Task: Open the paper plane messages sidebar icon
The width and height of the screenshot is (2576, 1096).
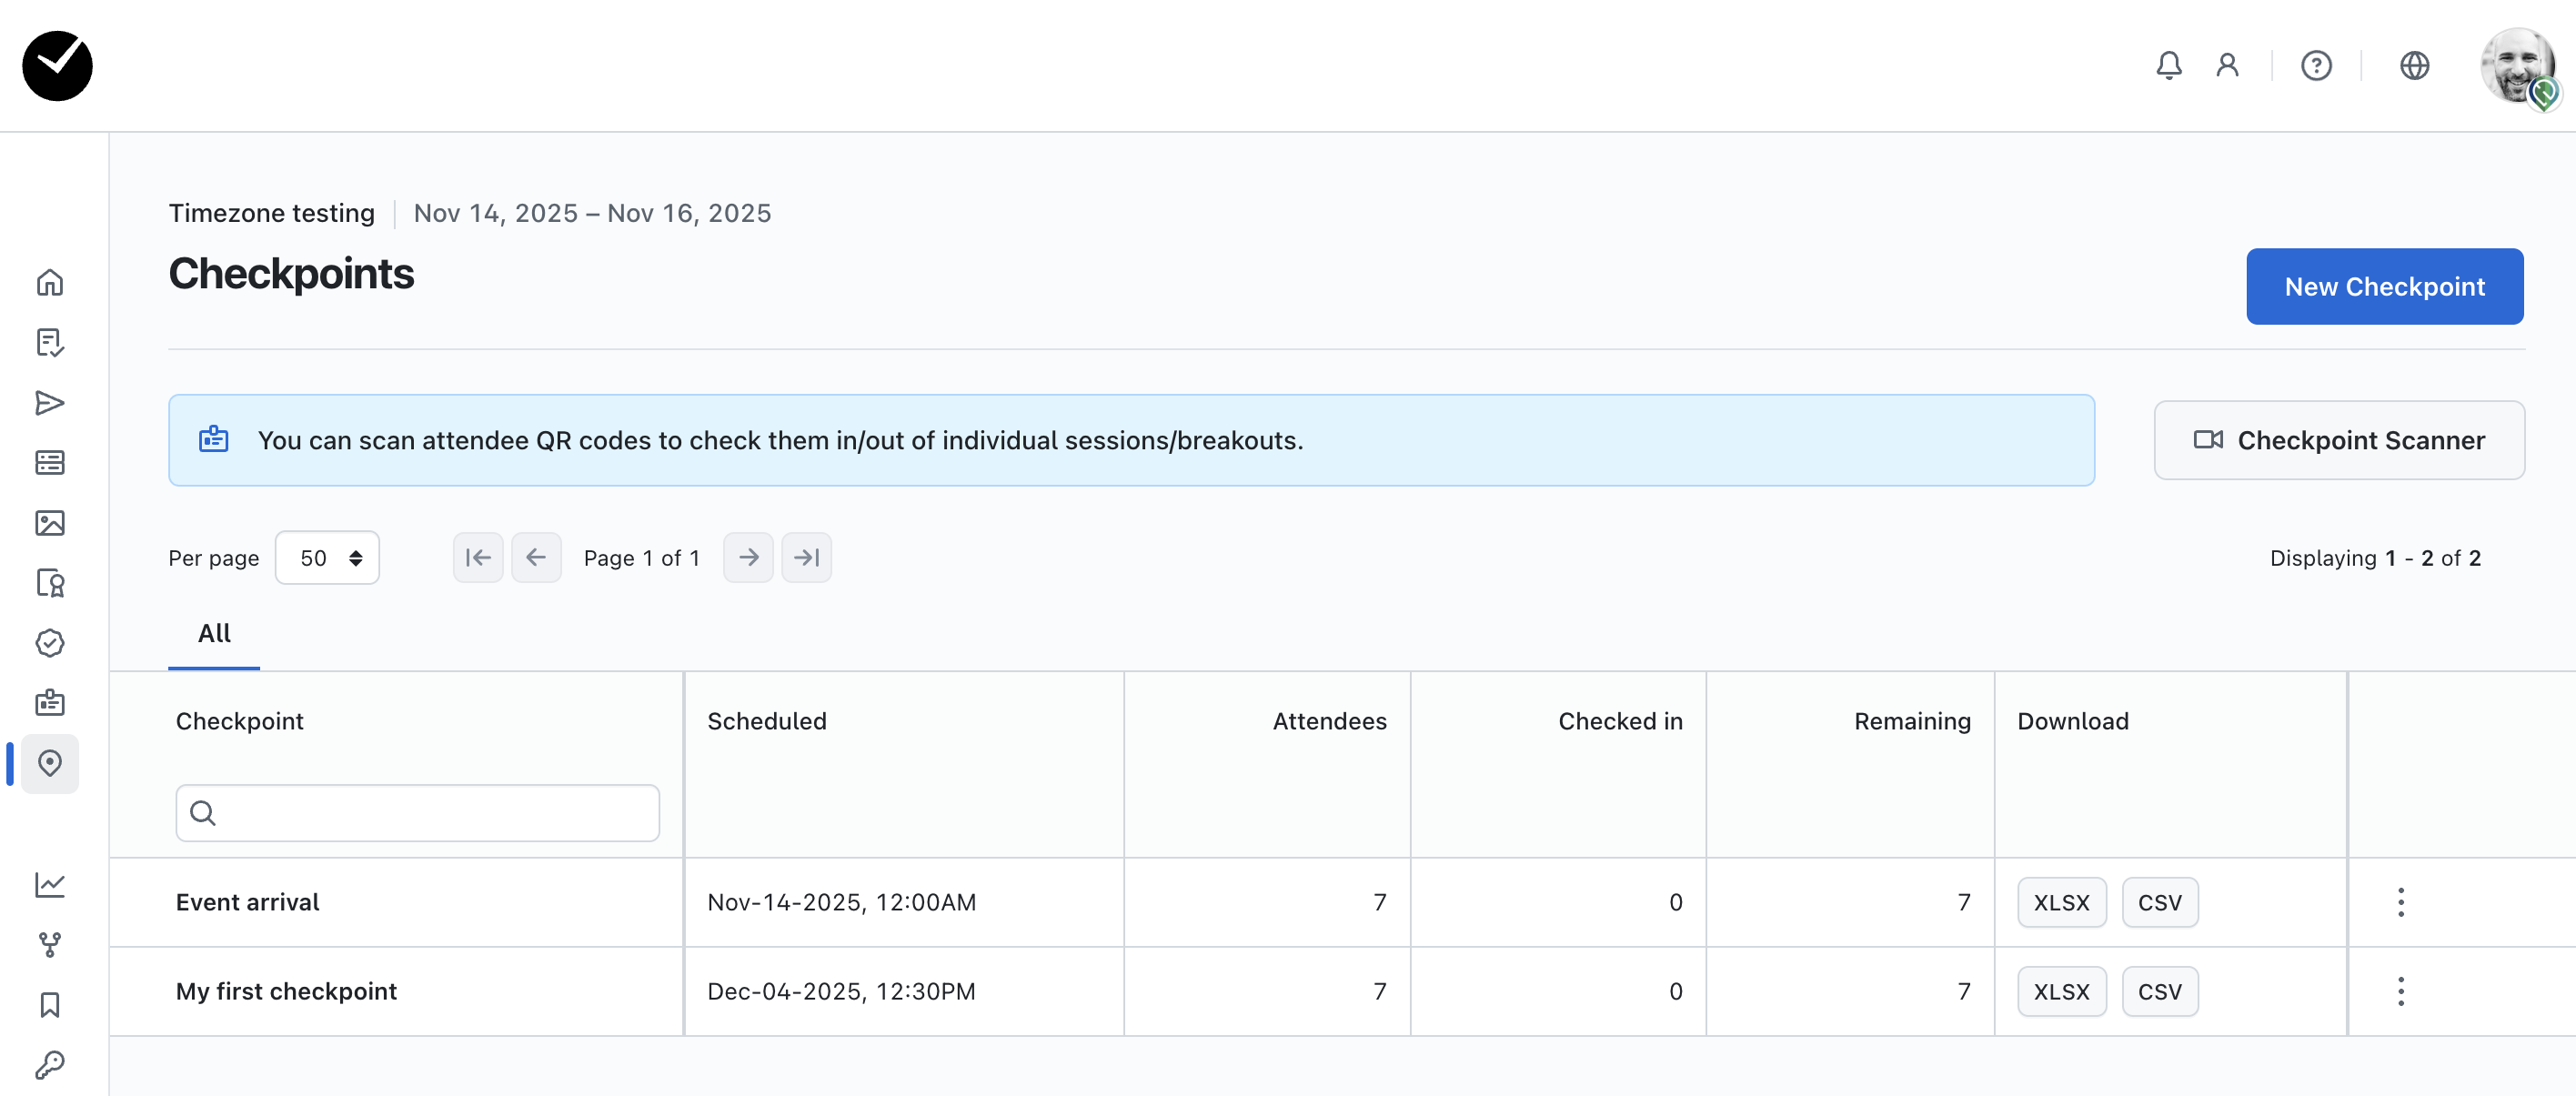Action: tap(50, 403)
